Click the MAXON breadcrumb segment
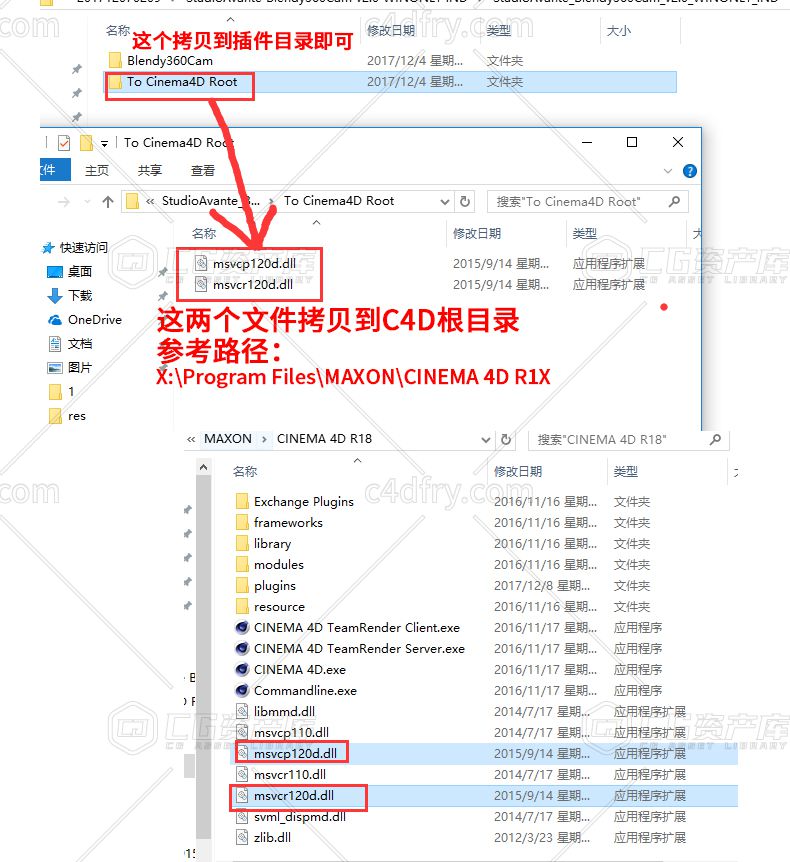 pos(228,439)
